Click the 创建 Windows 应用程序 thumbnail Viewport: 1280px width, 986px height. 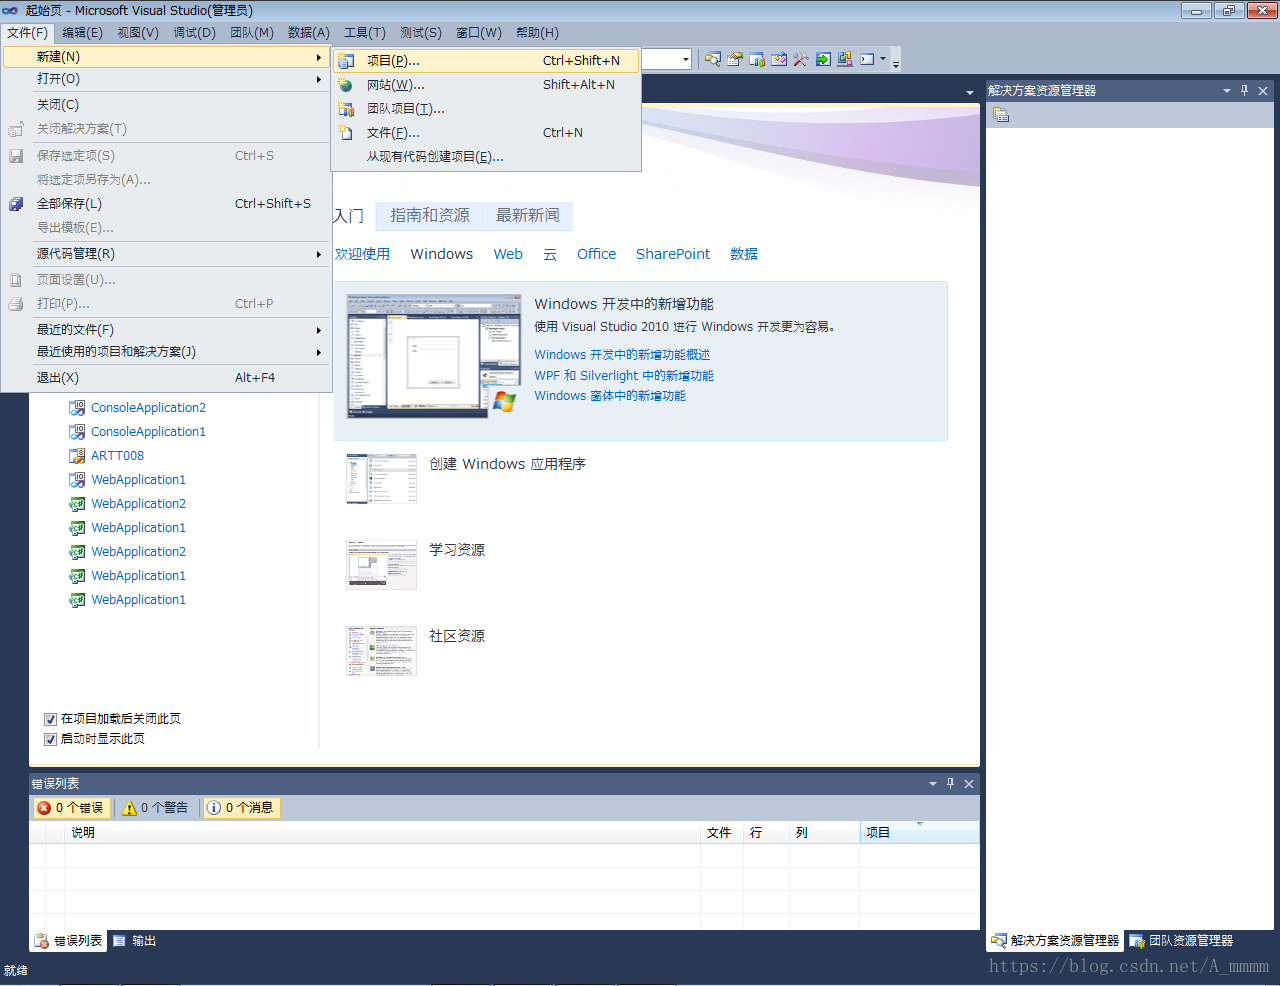[x=381, y=479]
